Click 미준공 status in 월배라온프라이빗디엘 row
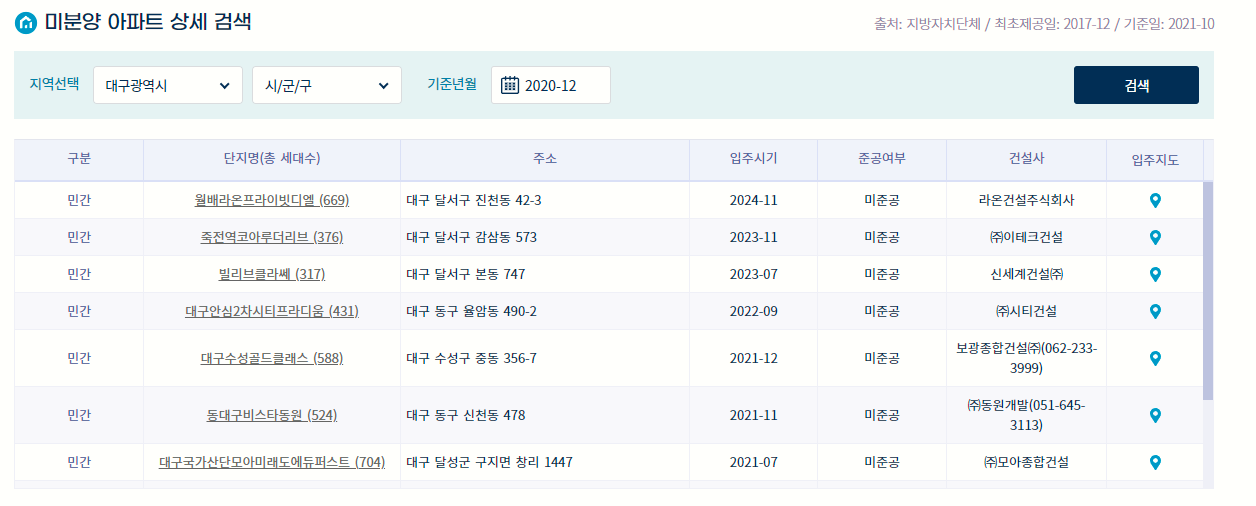Viewport: 1256px width, 506px height. click(882, 200)
